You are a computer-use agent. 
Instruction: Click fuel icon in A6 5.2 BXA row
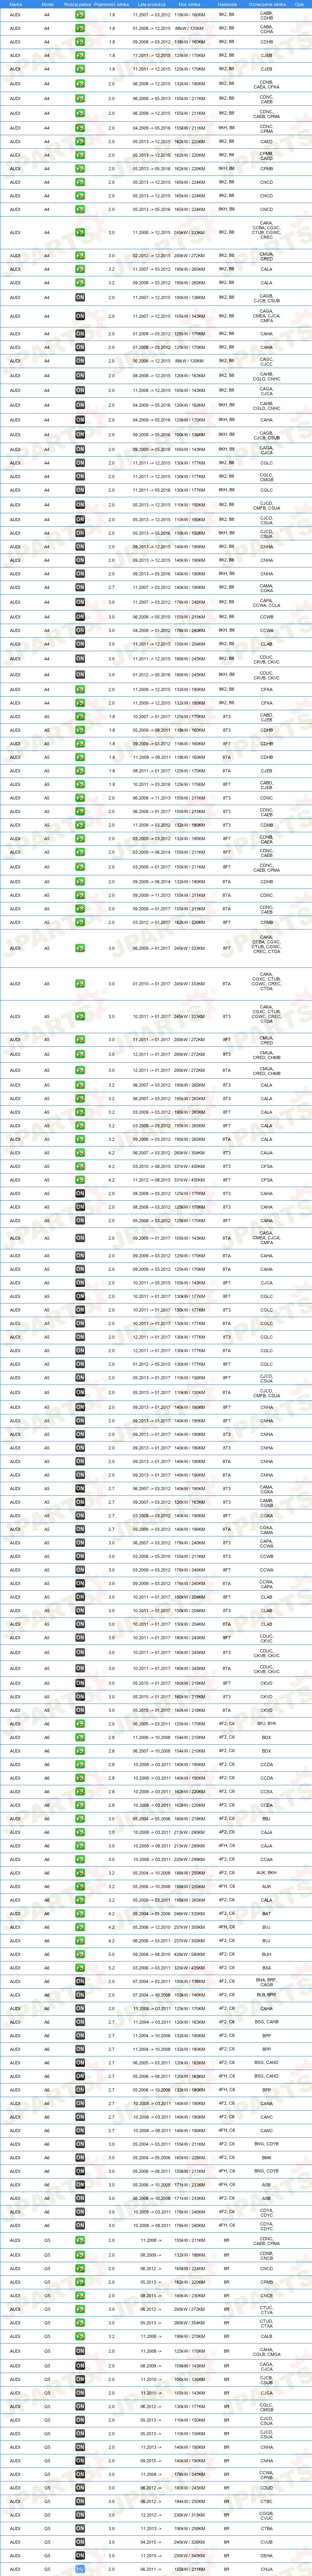[x=80, y=1967]
